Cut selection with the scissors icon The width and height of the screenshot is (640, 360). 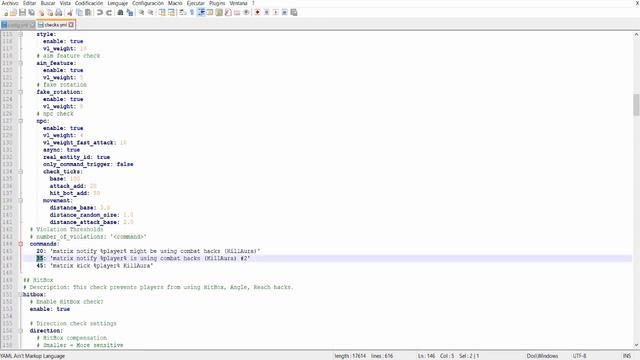[70, 13]
